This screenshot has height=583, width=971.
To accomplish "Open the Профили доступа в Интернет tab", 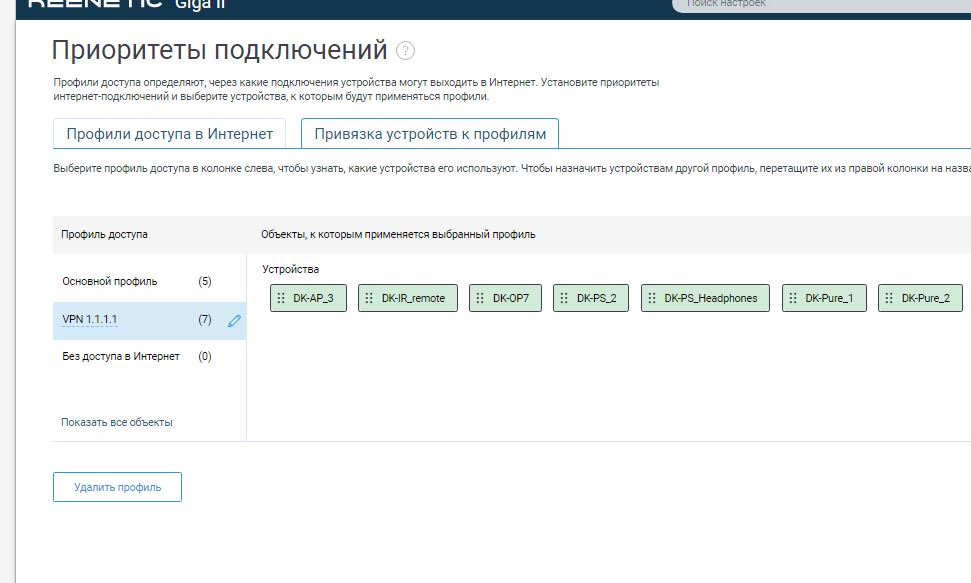I will [169, 134].
